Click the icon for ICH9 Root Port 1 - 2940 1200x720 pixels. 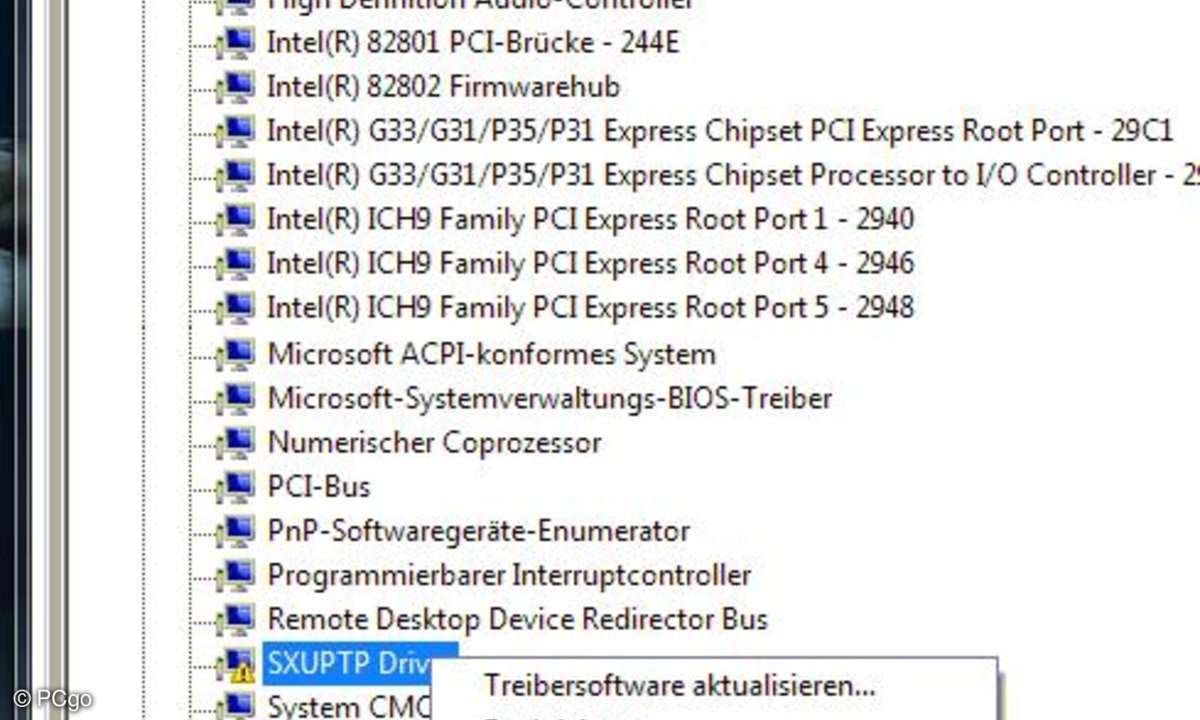(236, 218)
